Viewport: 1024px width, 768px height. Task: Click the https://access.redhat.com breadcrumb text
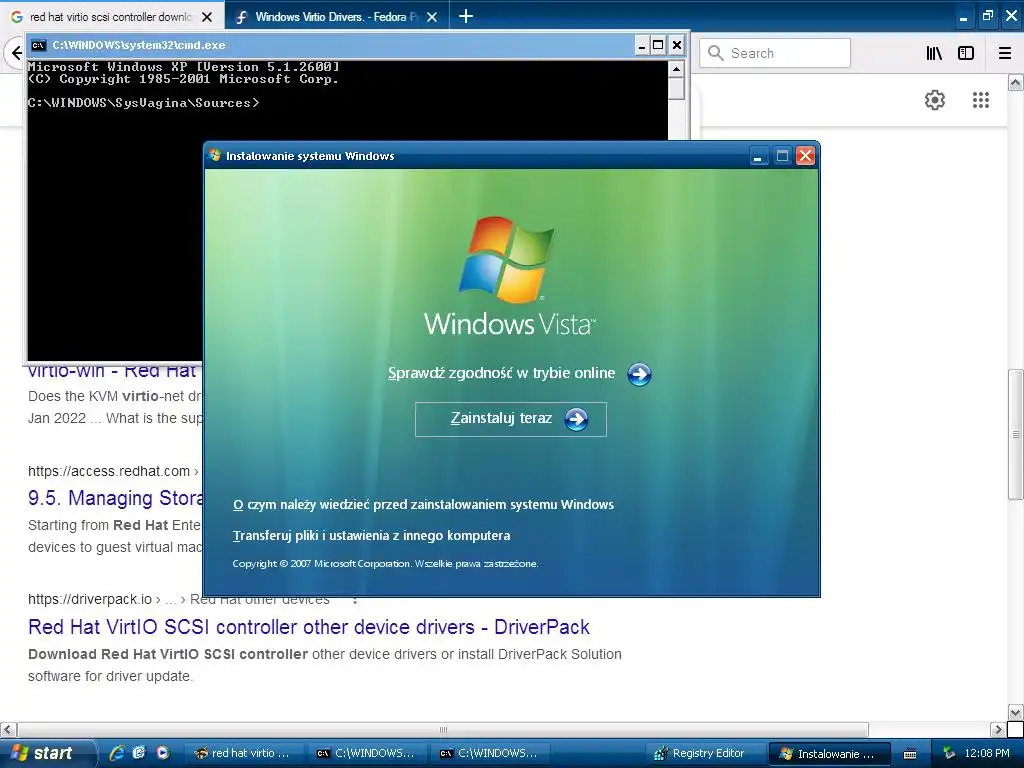(x=108, y=472)
